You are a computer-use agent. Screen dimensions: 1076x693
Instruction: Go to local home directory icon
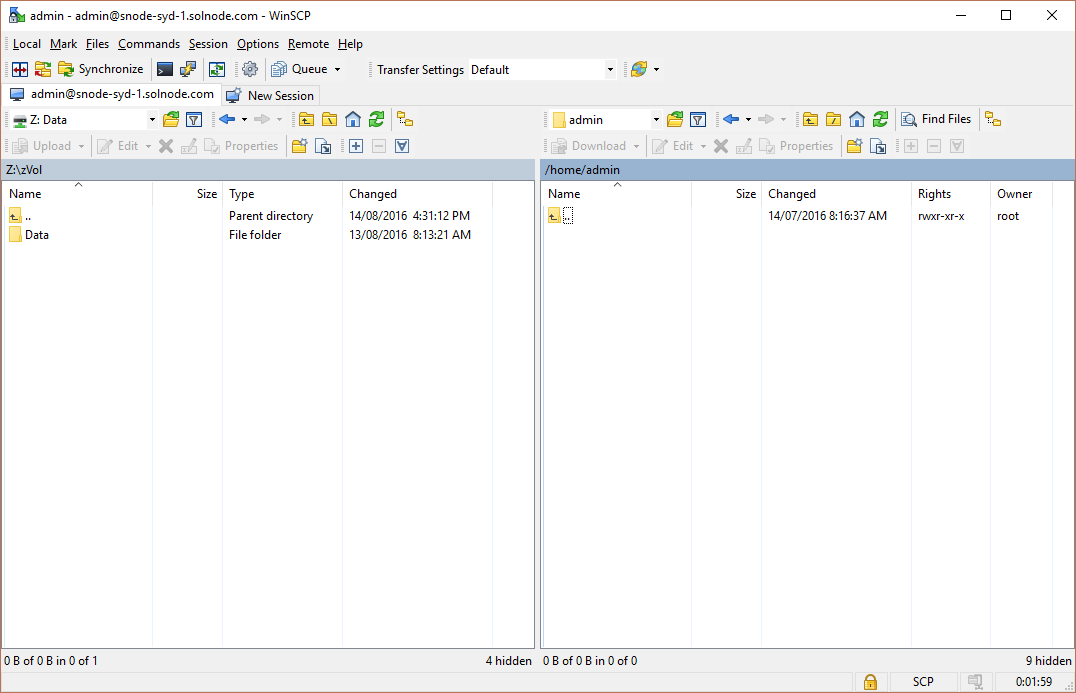[353, 119]
